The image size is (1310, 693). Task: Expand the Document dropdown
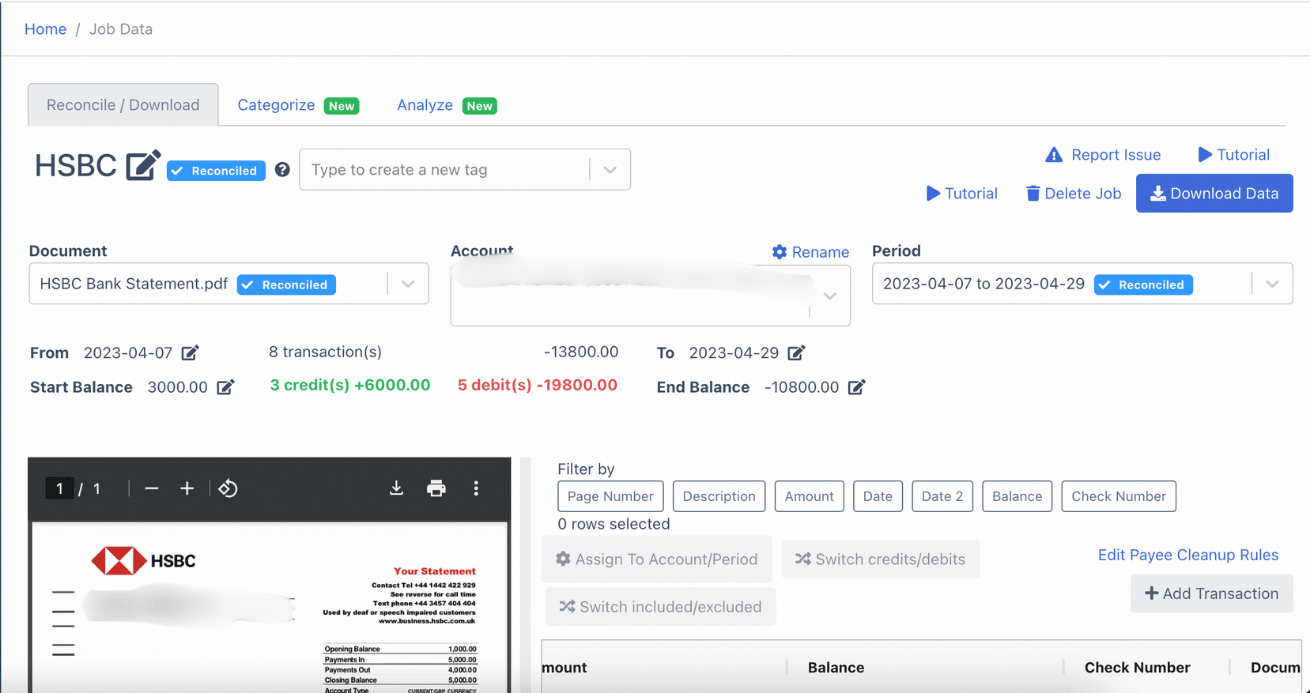(408, 284)
